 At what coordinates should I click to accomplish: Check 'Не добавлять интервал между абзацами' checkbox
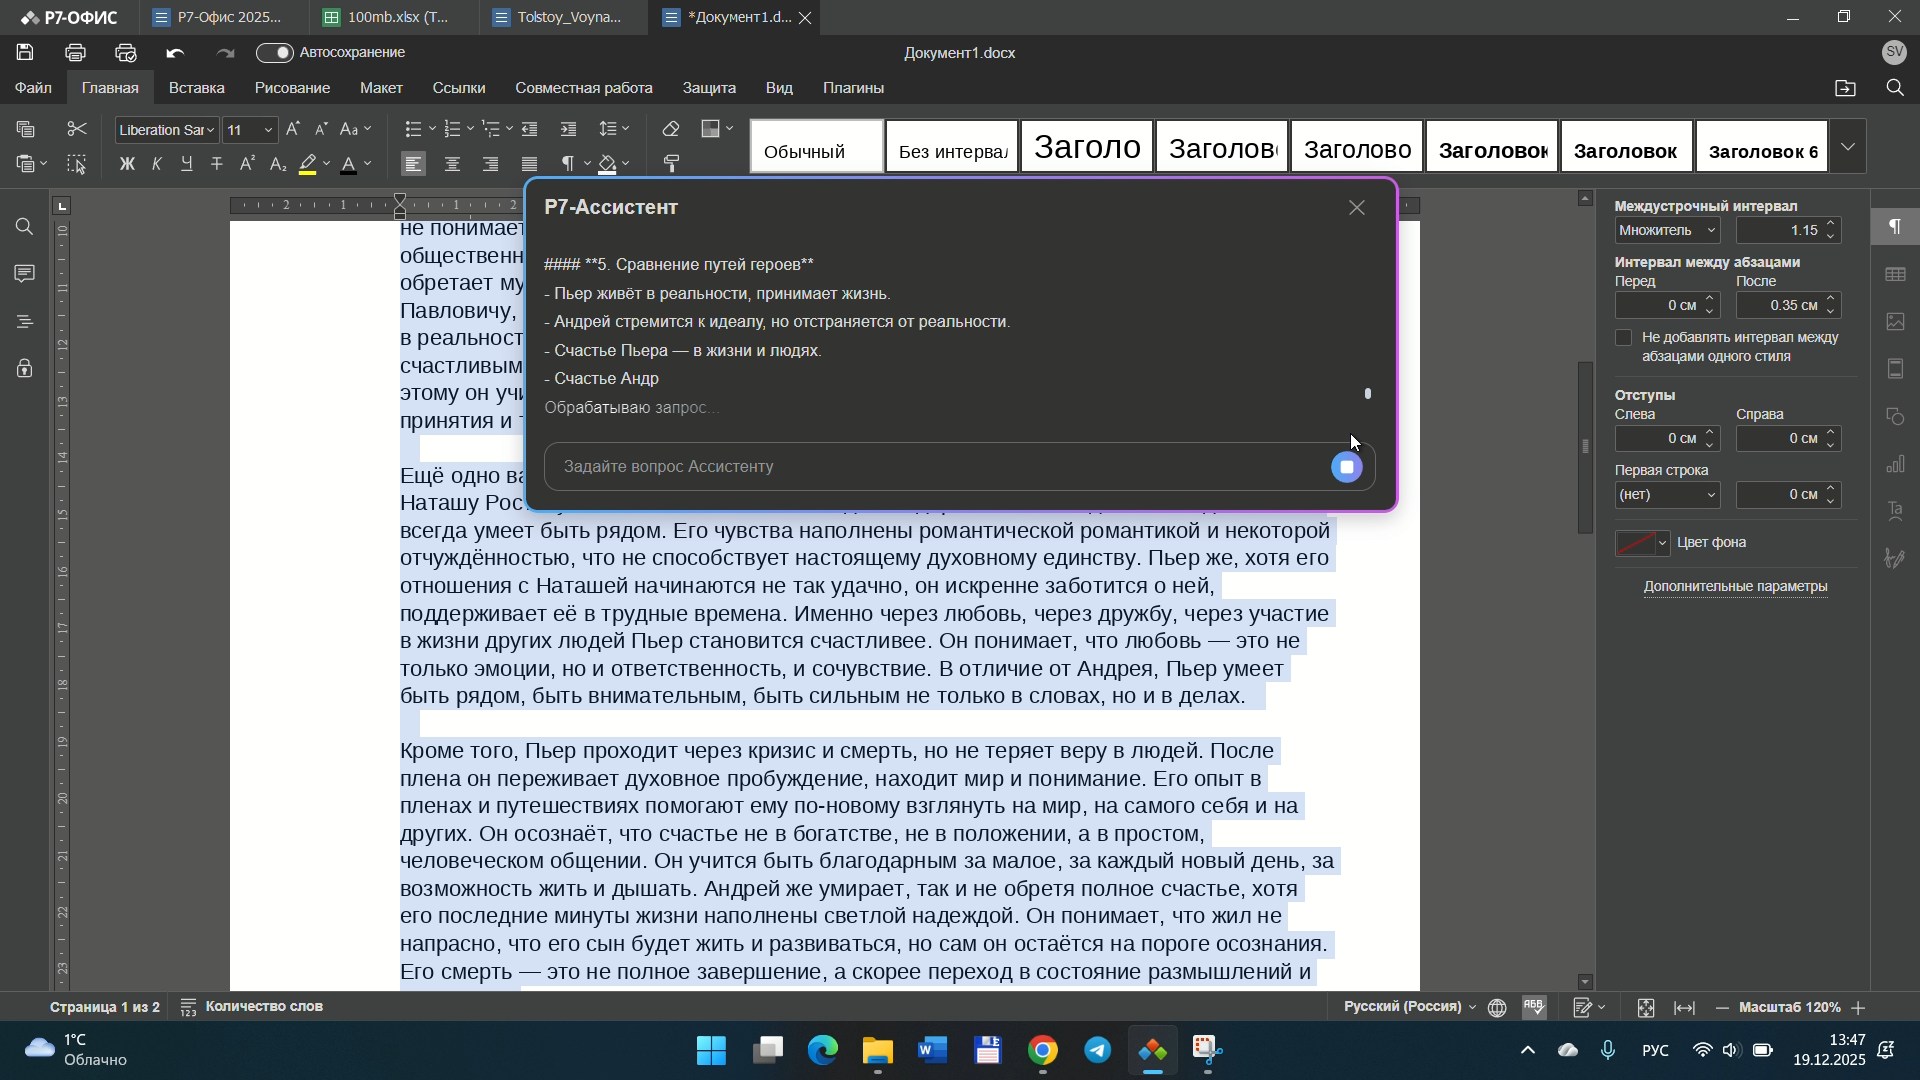coord(1624,338)
